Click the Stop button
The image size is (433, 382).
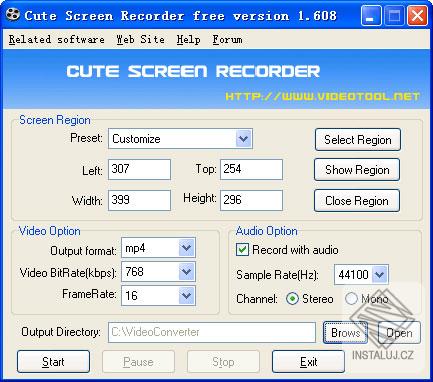223,362
